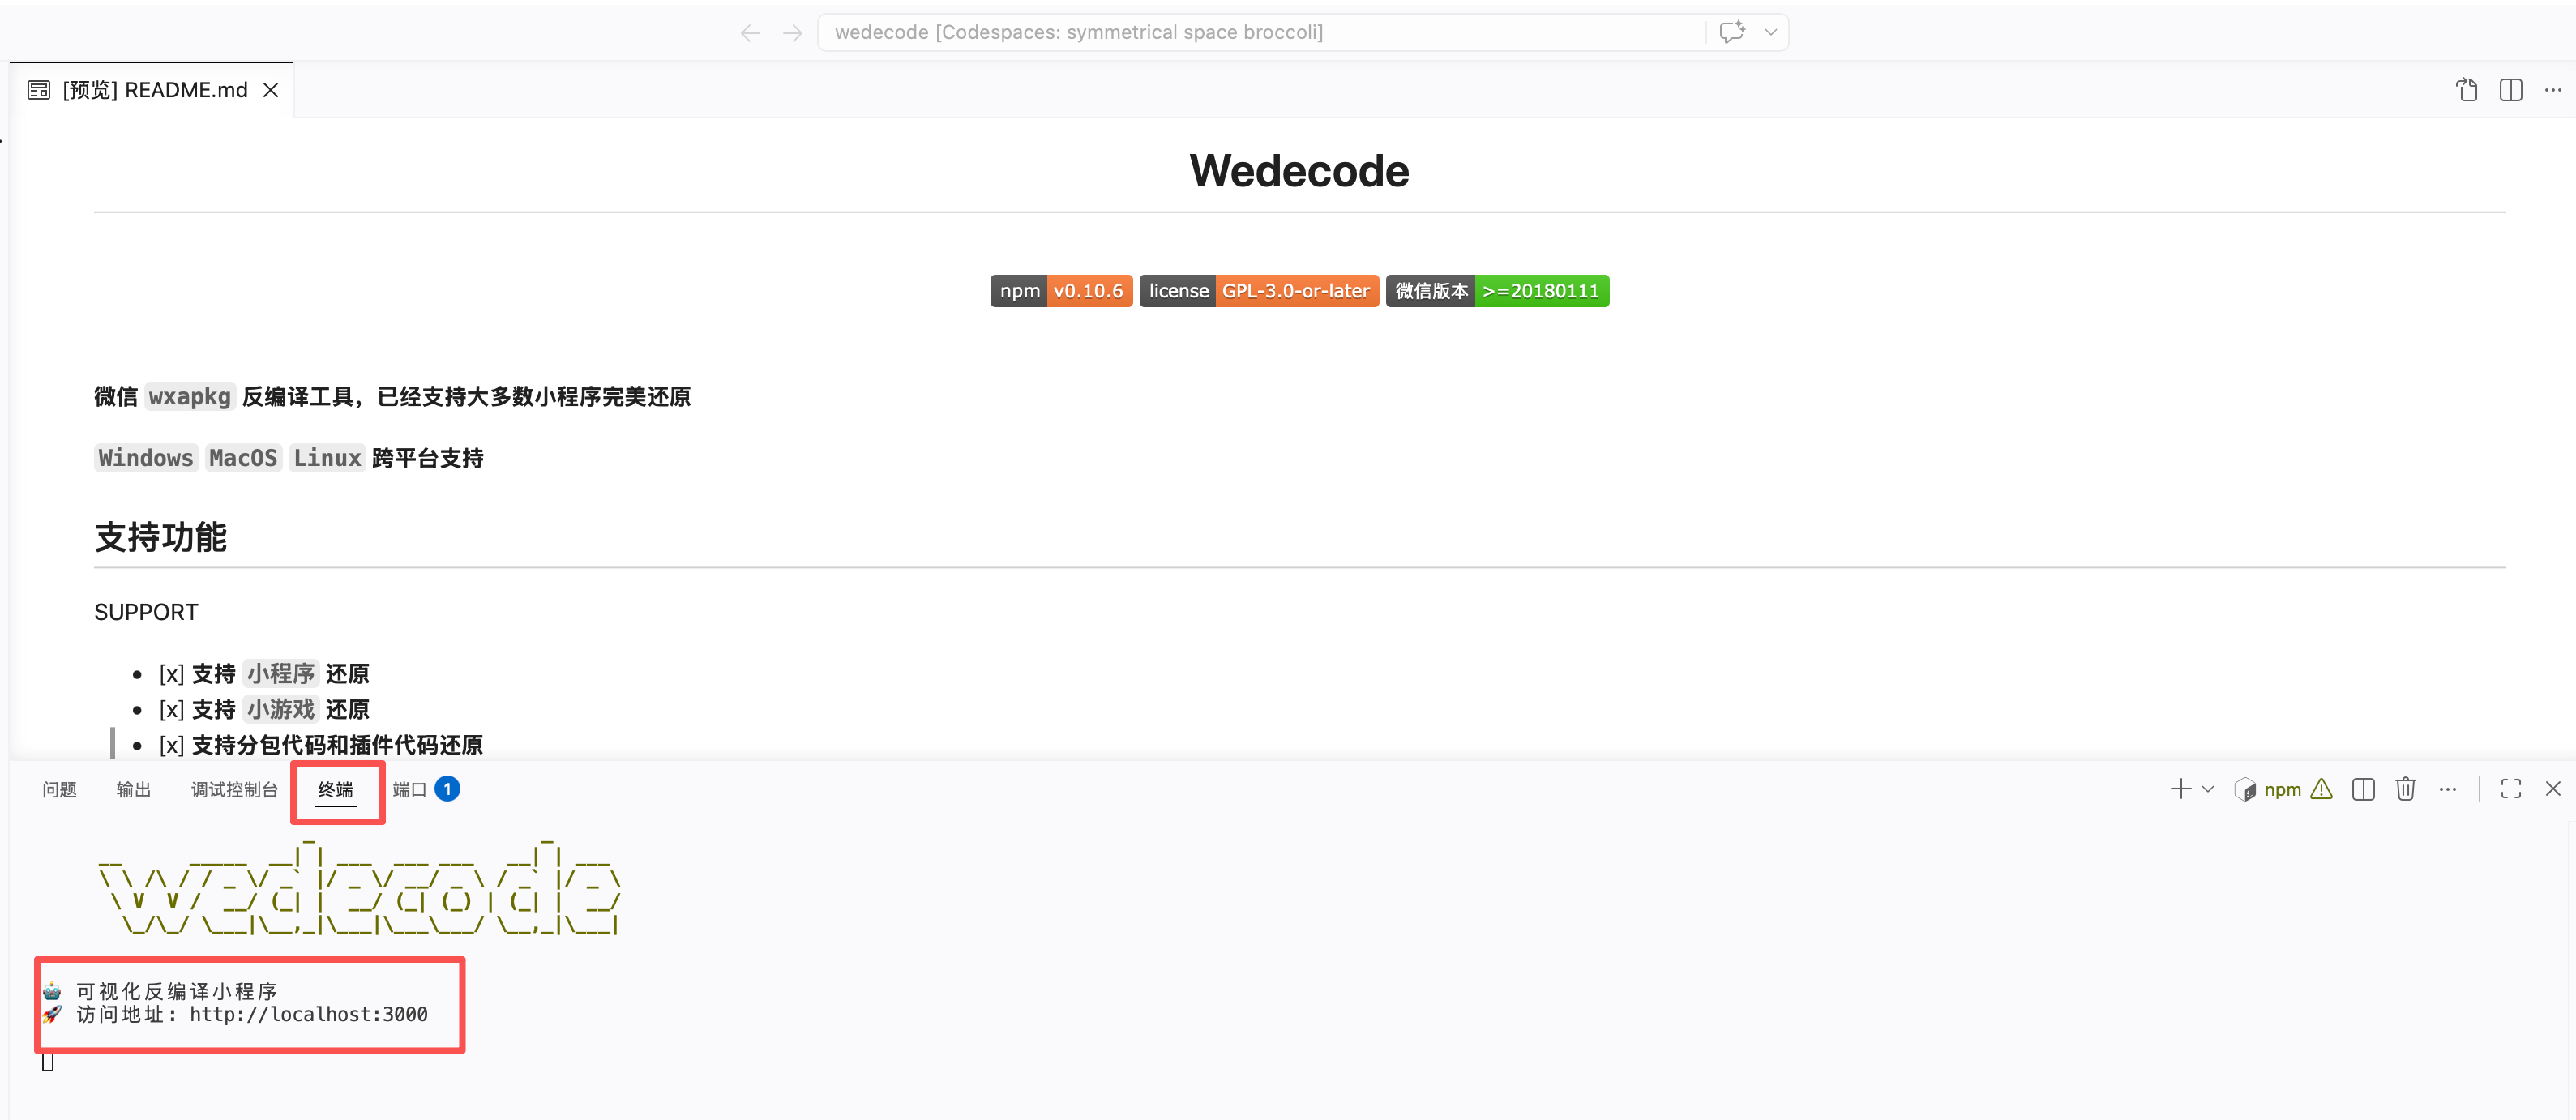Viewport: 2576px width, 1120px height.
Task: Close the README.md preview tab
Action: coord(271,90)
